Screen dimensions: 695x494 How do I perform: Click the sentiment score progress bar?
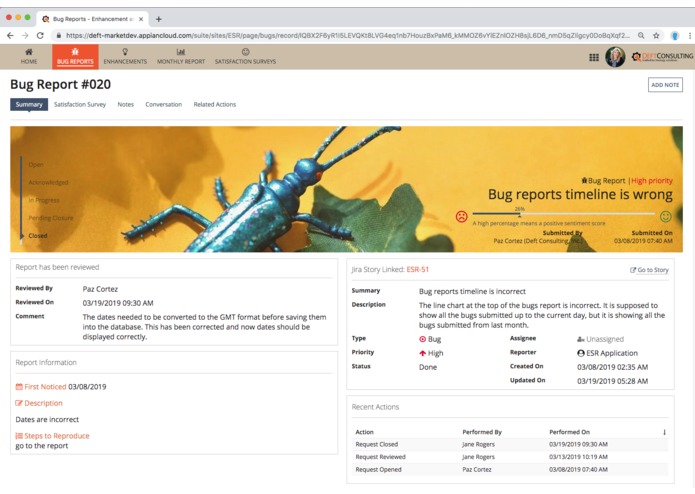(563, 214)
